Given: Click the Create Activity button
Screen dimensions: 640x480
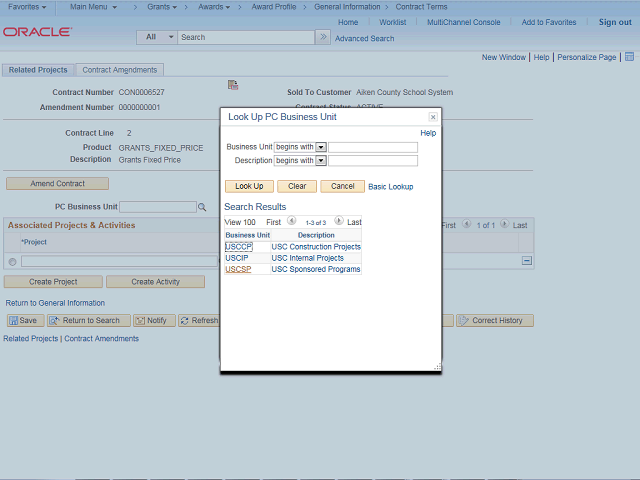Looking at the screenshot, I should (x=156, y=282).
